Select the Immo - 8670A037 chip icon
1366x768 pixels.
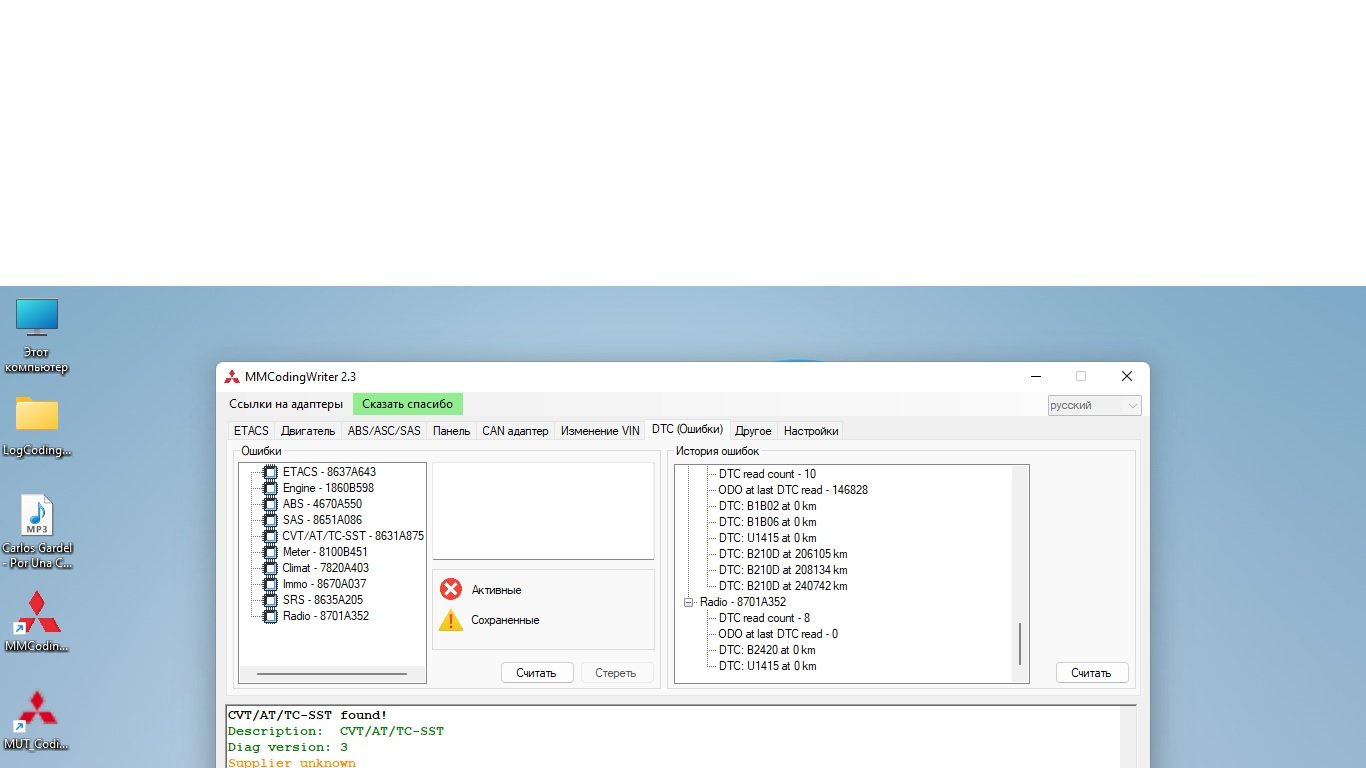click(x=270, y=584)
